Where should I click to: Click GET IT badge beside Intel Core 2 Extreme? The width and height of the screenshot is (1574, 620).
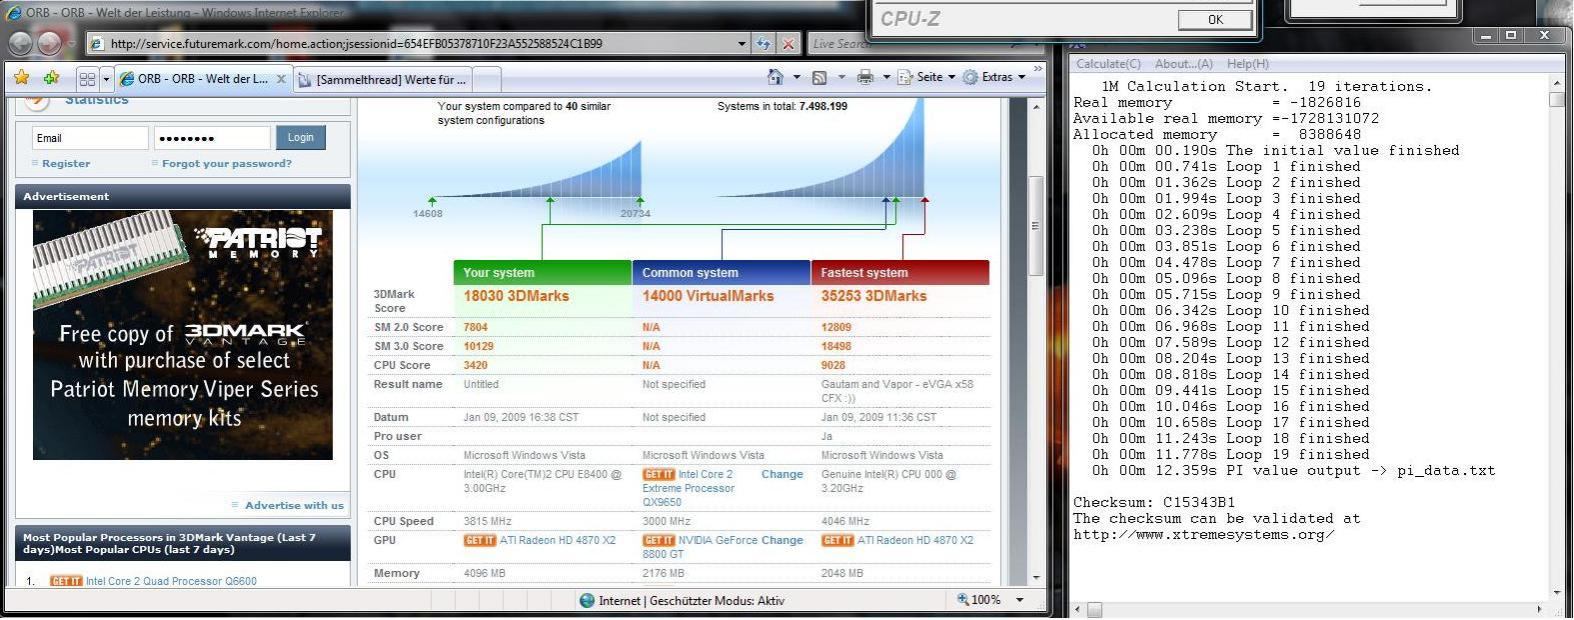click(659, 474)
